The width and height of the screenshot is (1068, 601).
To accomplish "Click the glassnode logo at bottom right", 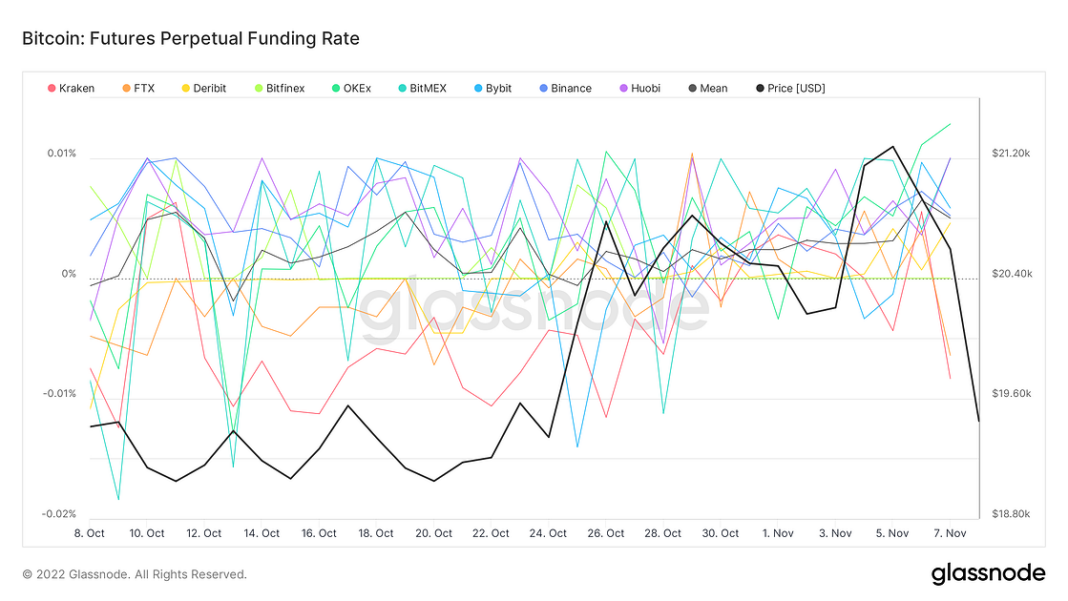I will pyautogui.click(x=988, y=573).
